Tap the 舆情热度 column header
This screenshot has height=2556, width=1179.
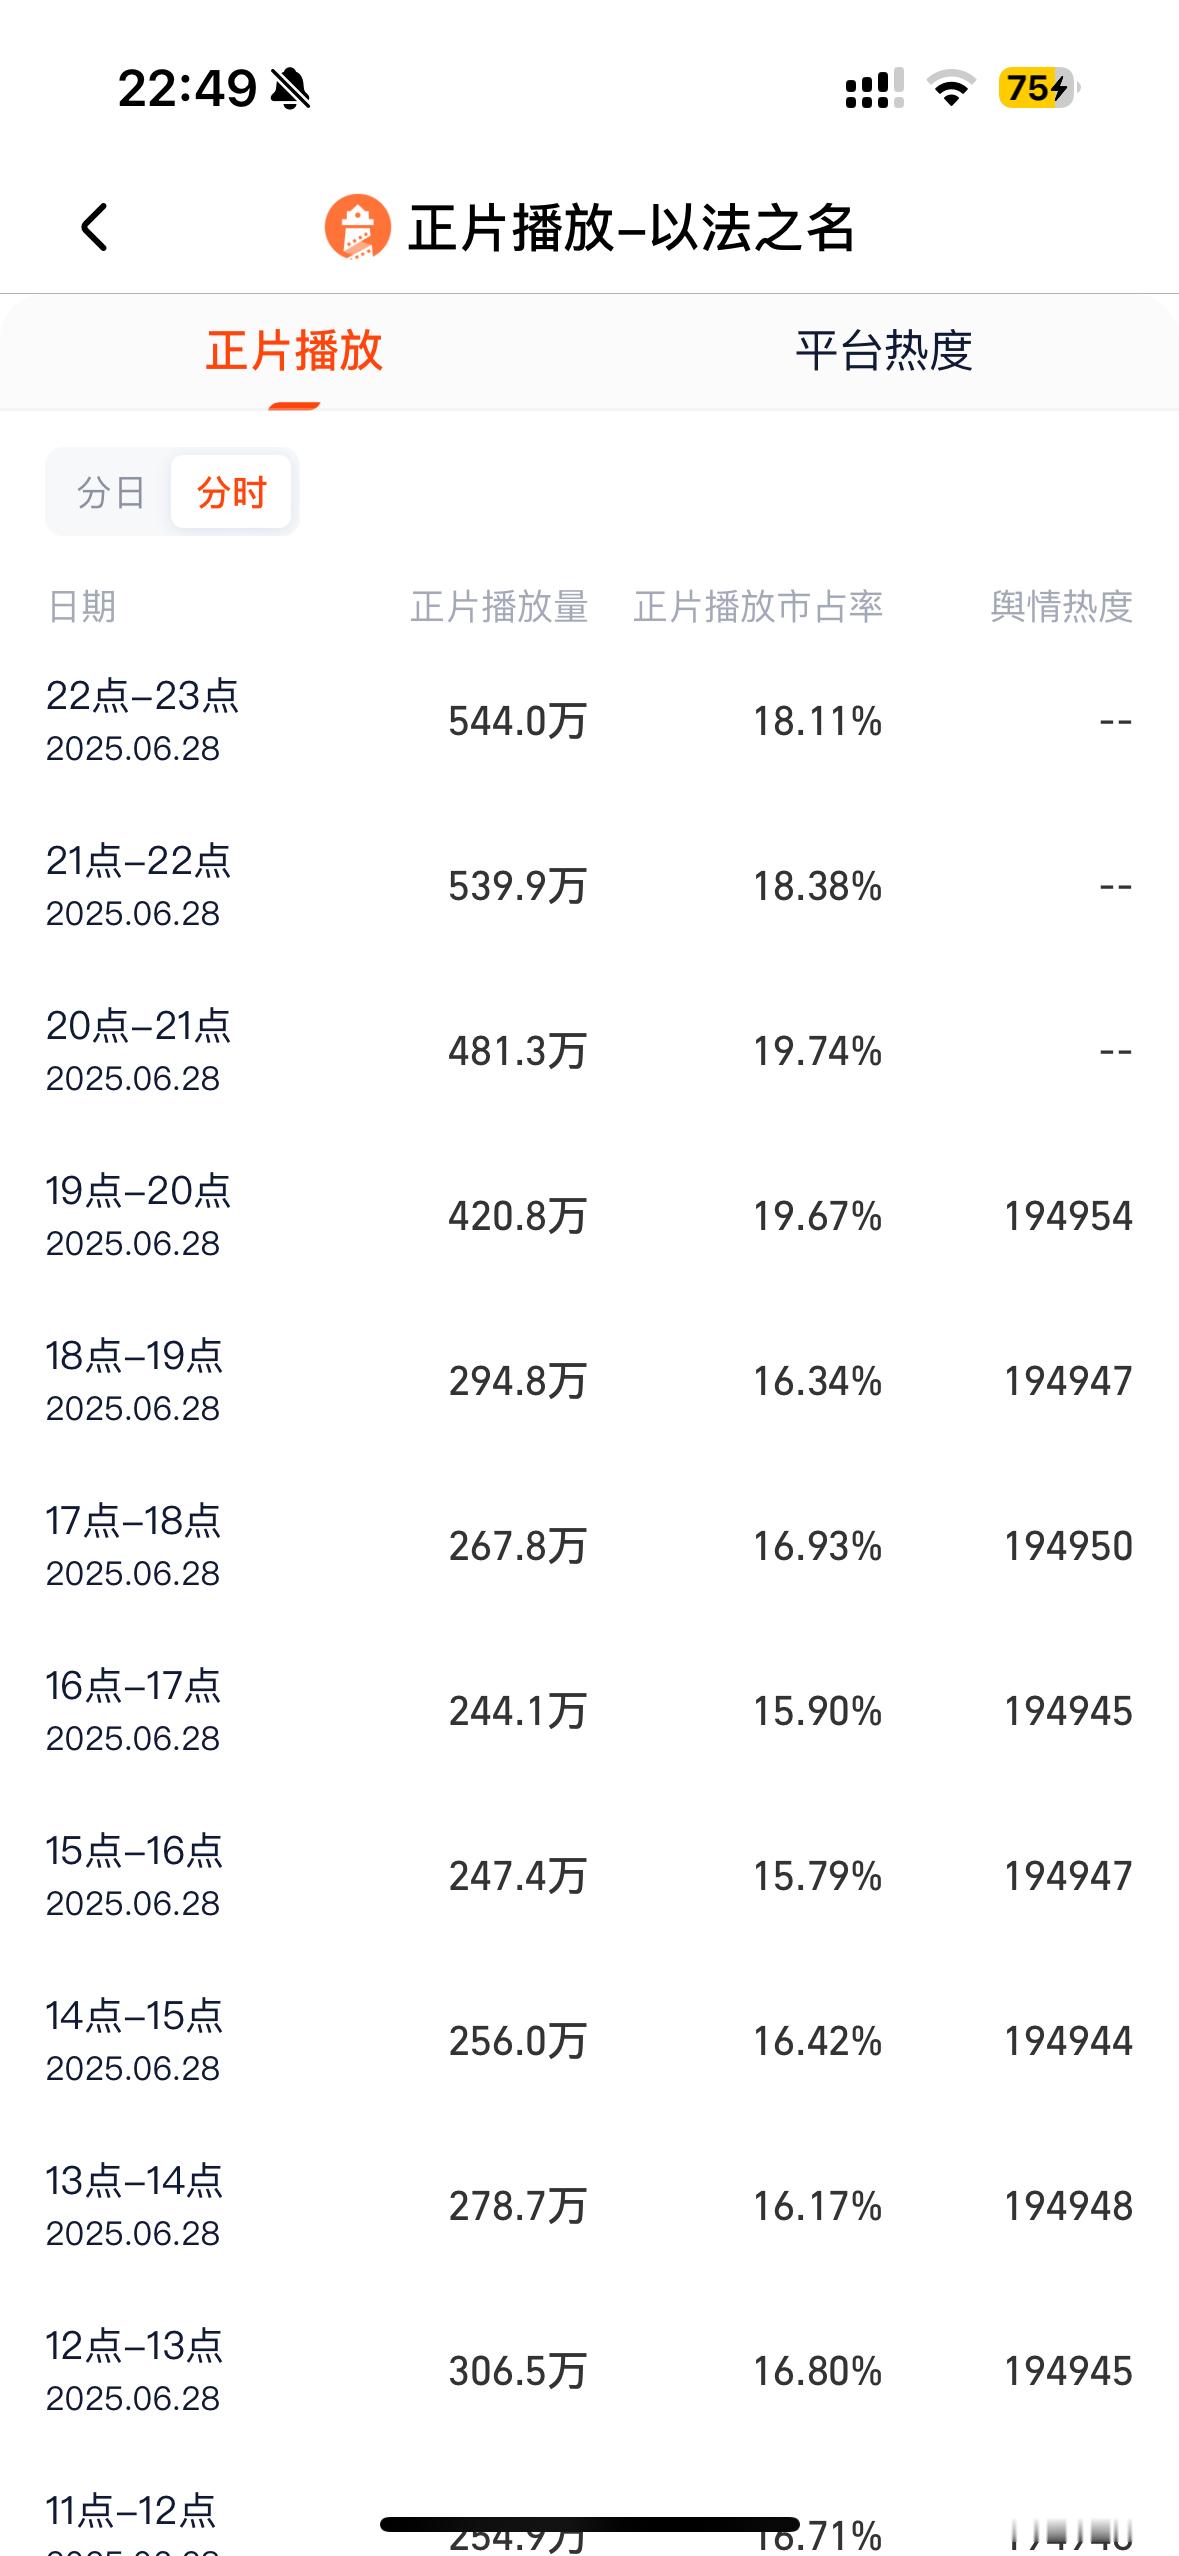[x=1061, y=607]
